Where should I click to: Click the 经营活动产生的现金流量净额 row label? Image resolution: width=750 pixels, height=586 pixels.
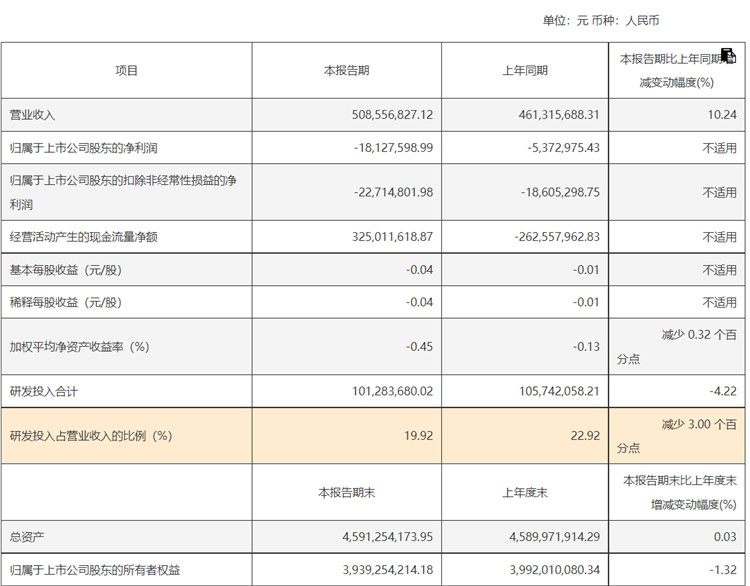[x=83, y=237]
